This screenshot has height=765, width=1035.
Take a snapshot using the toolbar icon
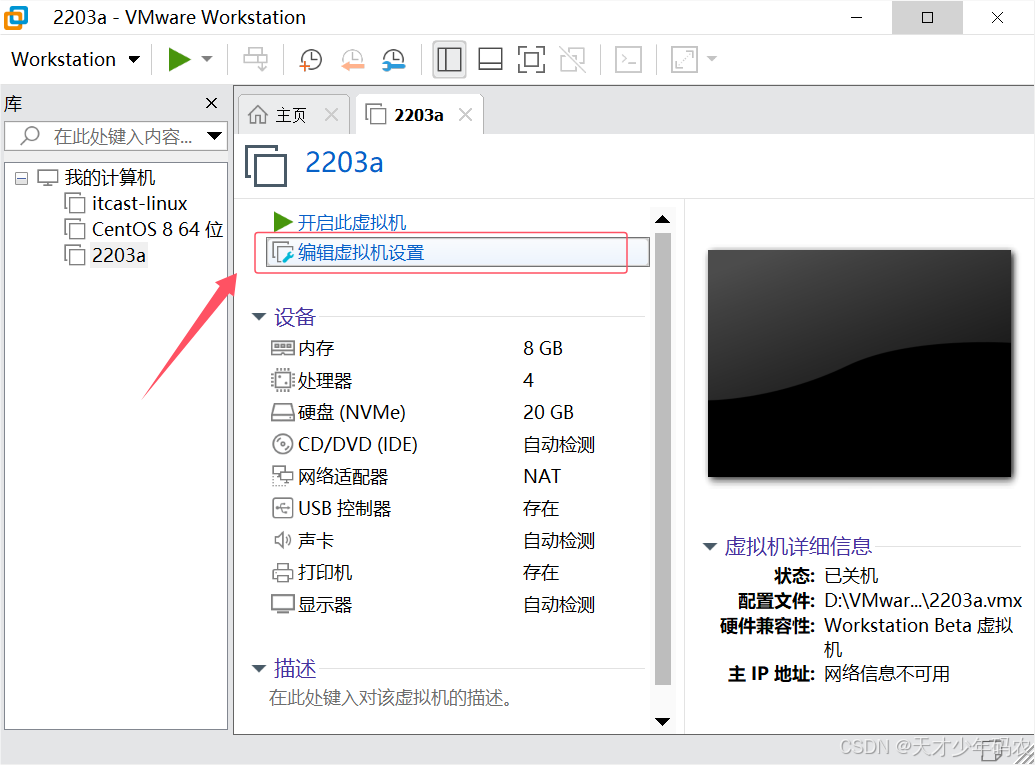click(310, 60)
